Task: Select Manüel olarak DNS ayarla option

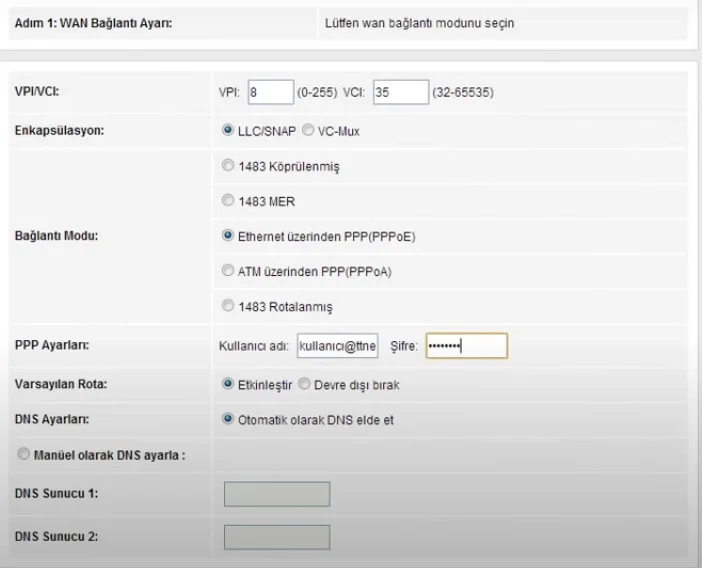Action: tap(21, 456)
